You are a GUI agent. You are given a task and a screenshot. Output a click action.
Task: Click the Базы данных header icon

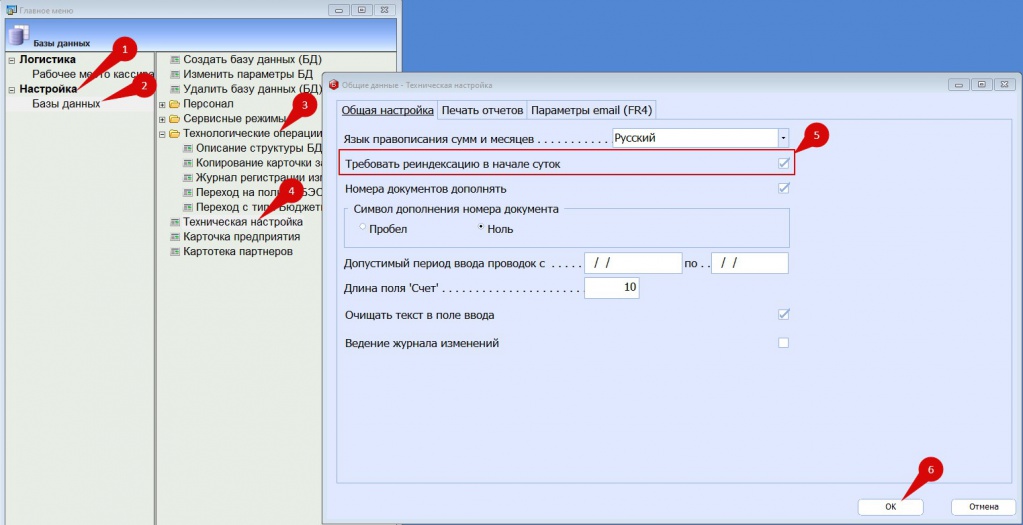(20, 36)
